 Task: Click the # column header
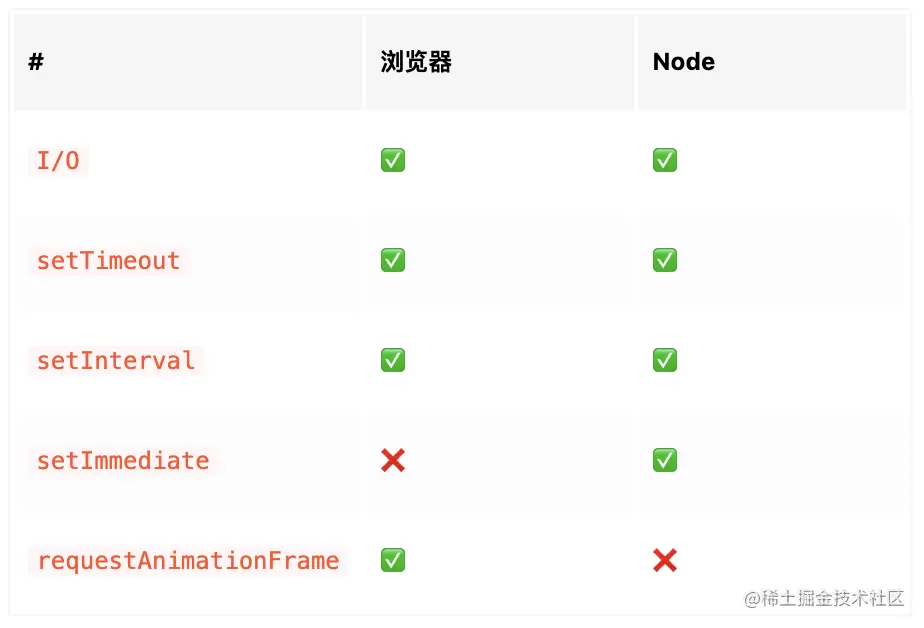click(36, 62)
